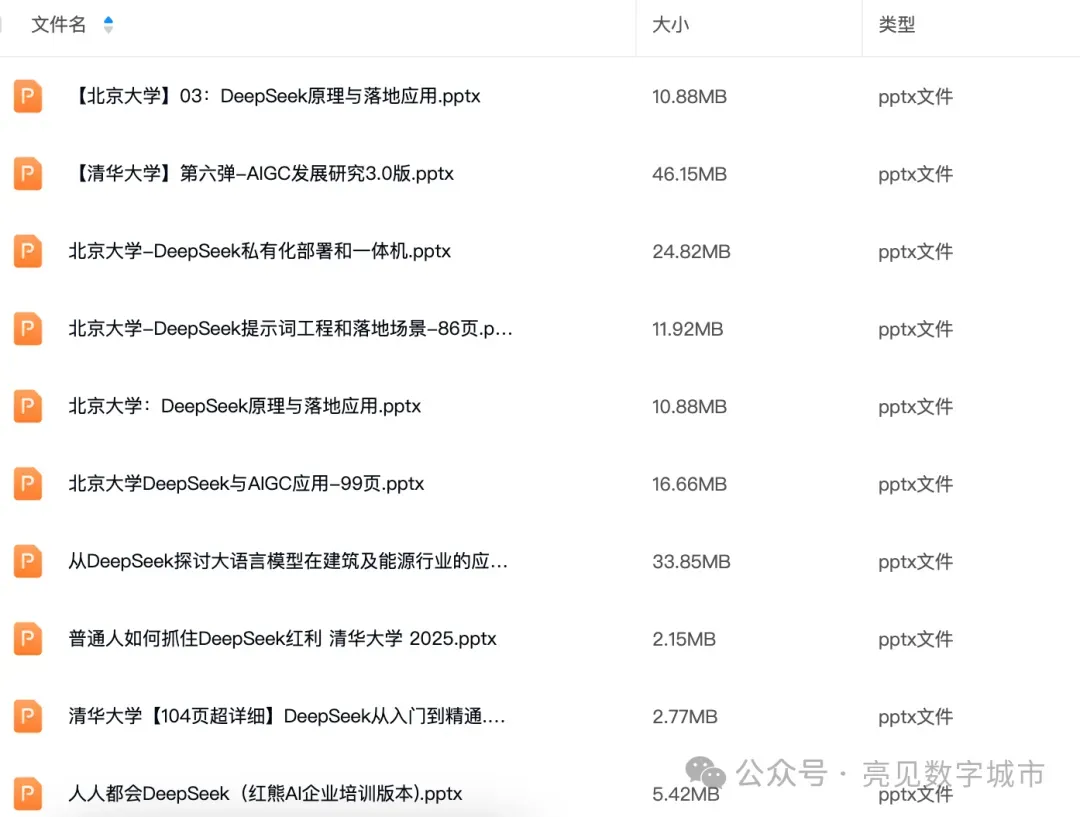Viewport: 1080px width, 817px height.
Task: Click the 2.15MB size value
Action: point(684,639)
